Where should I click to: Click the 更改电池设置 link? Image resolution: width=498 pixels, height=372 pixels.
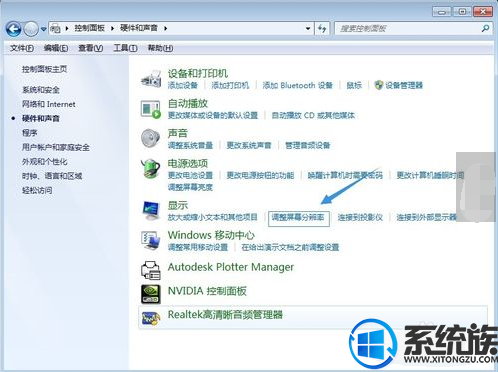[190, 175]
